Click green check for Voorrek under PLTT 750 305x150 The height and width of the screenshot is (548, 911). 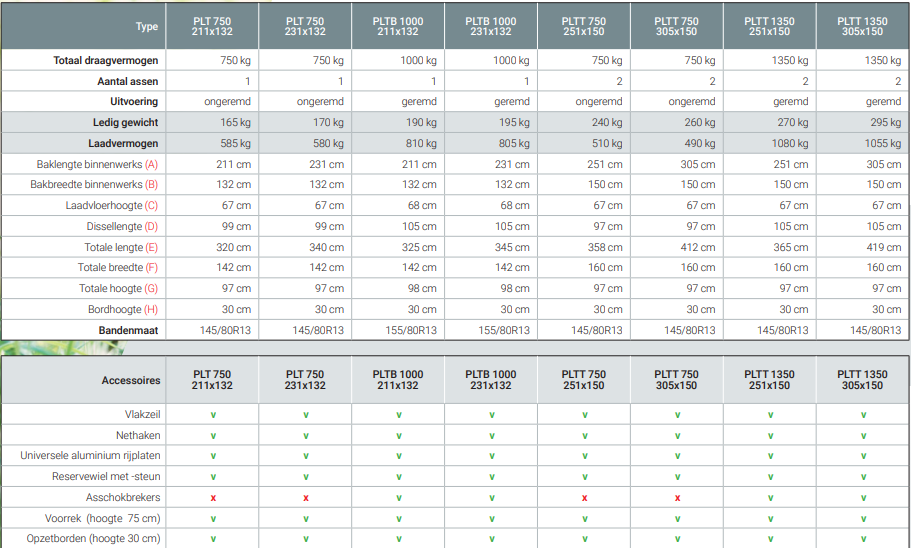click(677, 519)
